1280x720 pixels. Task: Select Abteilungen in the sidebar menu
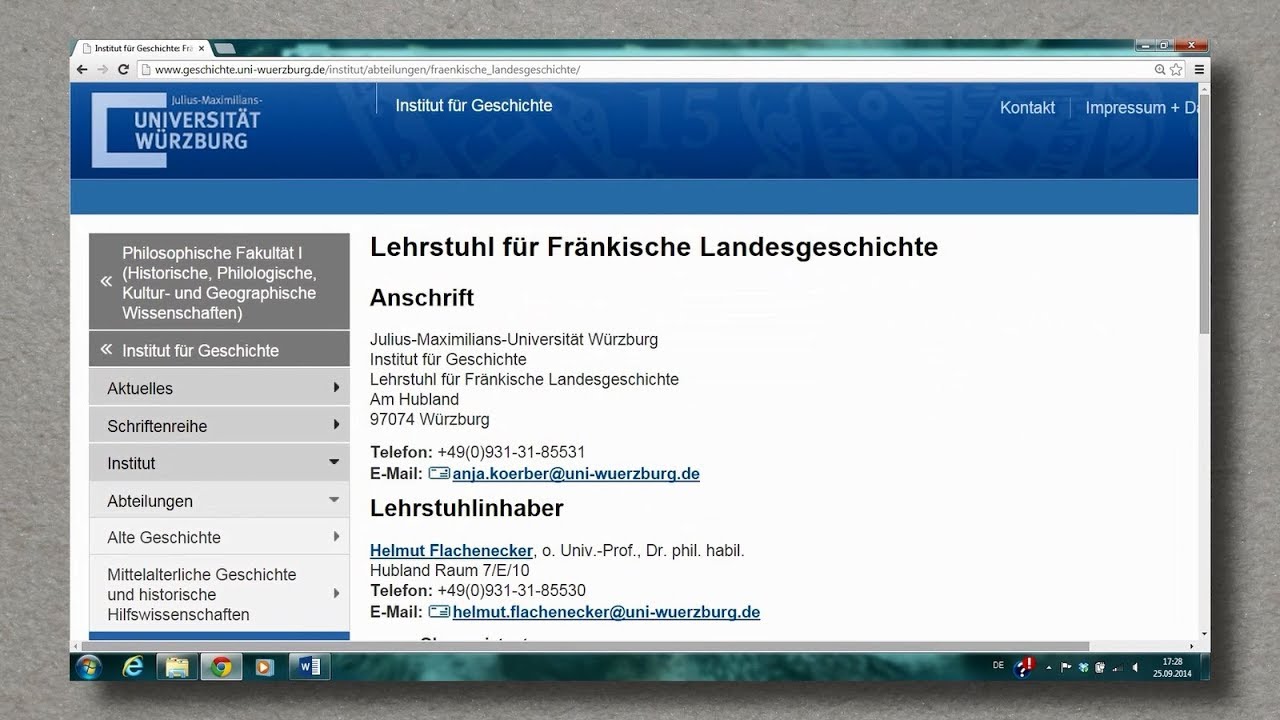coord(219,500)
